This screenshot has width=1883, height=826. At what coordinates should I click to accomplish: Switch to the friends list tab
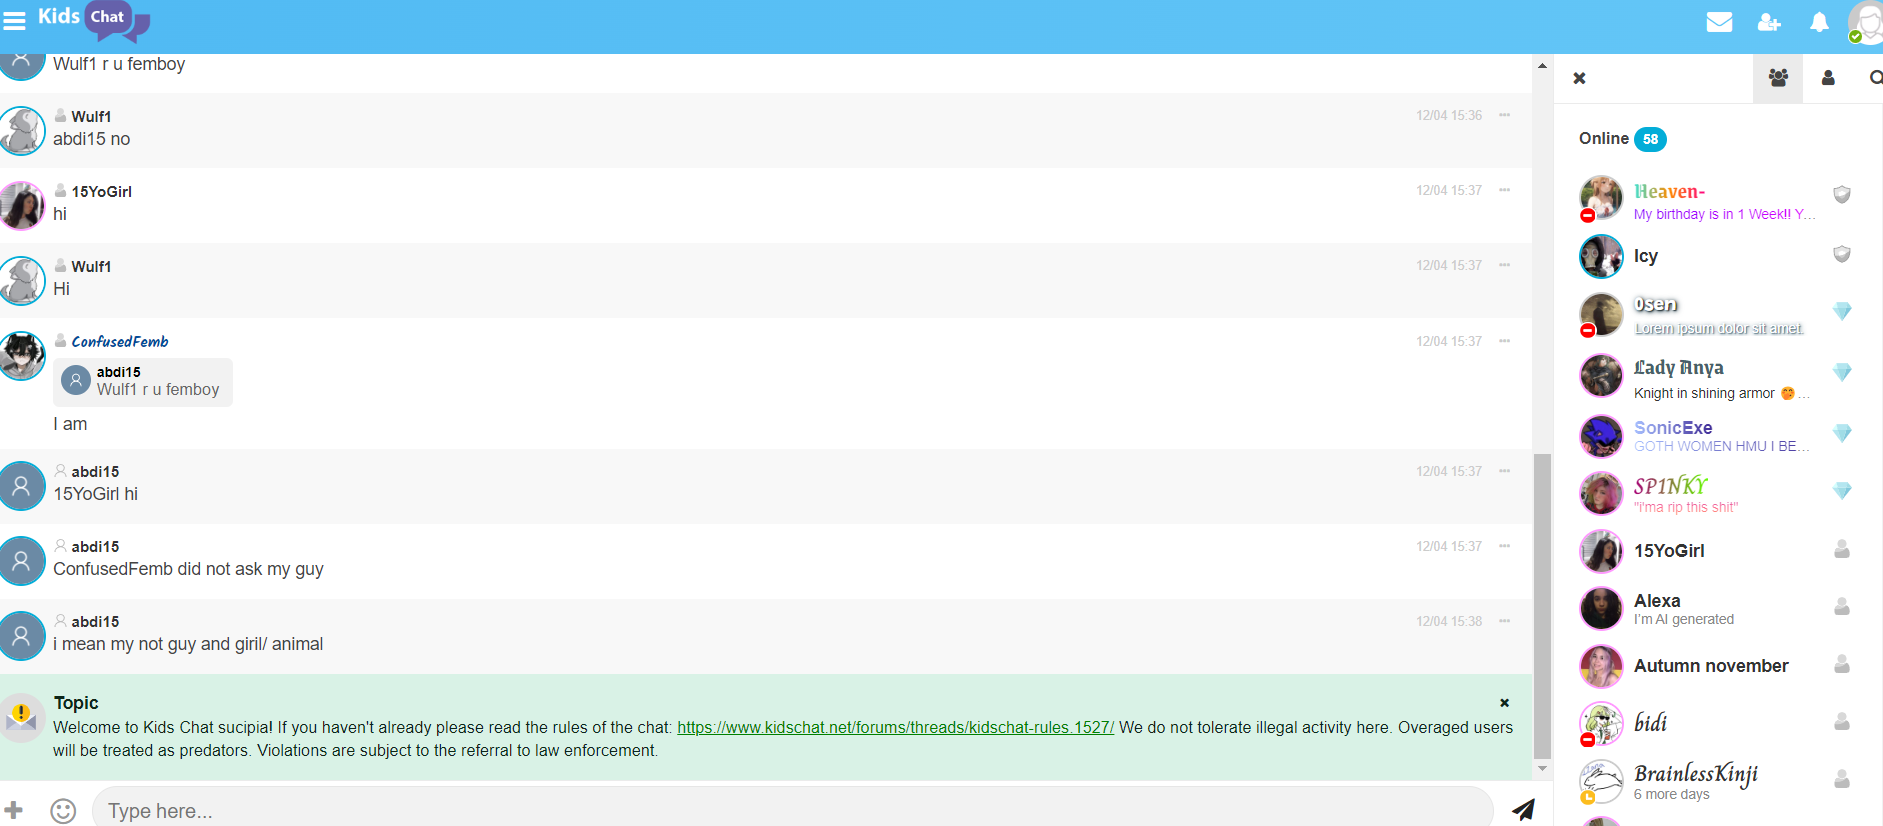pos(1828,78)
